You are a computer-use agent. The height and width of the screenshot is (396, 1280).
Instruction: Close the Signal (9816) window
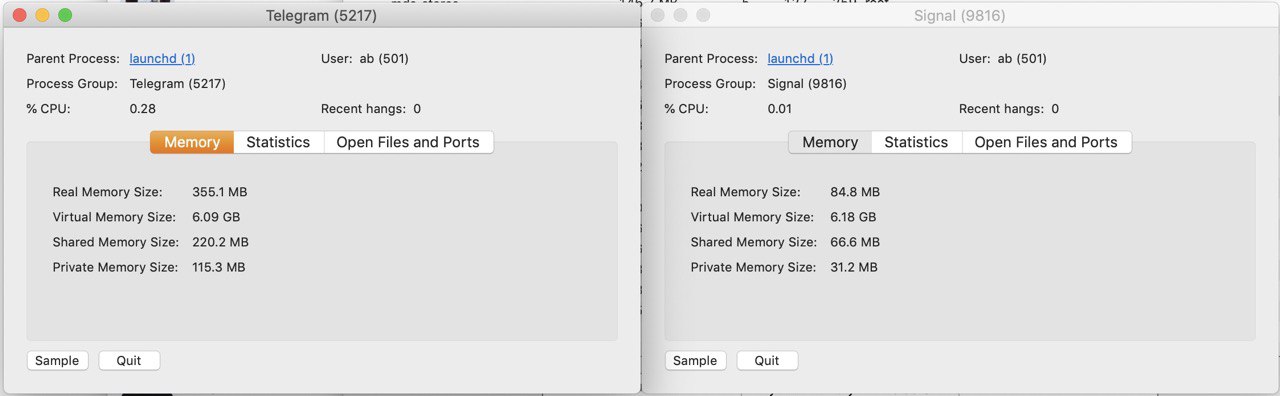tap(657, 15)
